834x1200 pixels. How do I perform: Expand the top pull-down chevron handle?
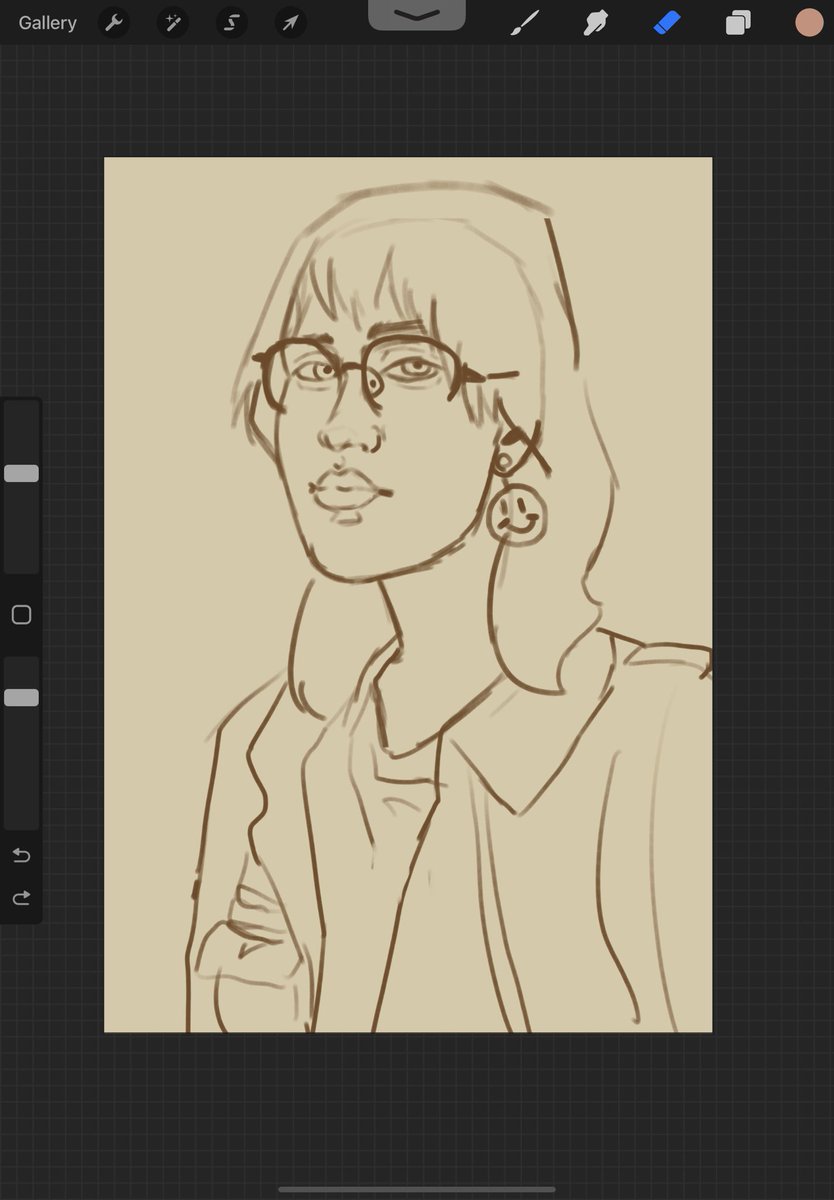pos(417,14)
